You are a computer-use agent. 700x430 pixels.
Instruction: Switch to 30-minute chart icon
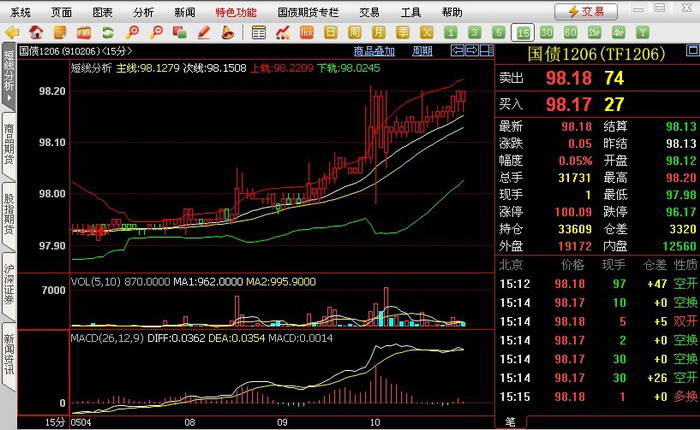(x=546, y=33)
